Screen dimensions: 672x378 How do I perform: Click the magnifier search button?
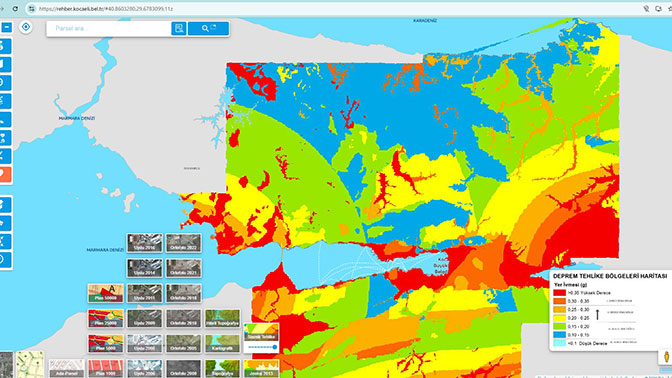[208, 28]
